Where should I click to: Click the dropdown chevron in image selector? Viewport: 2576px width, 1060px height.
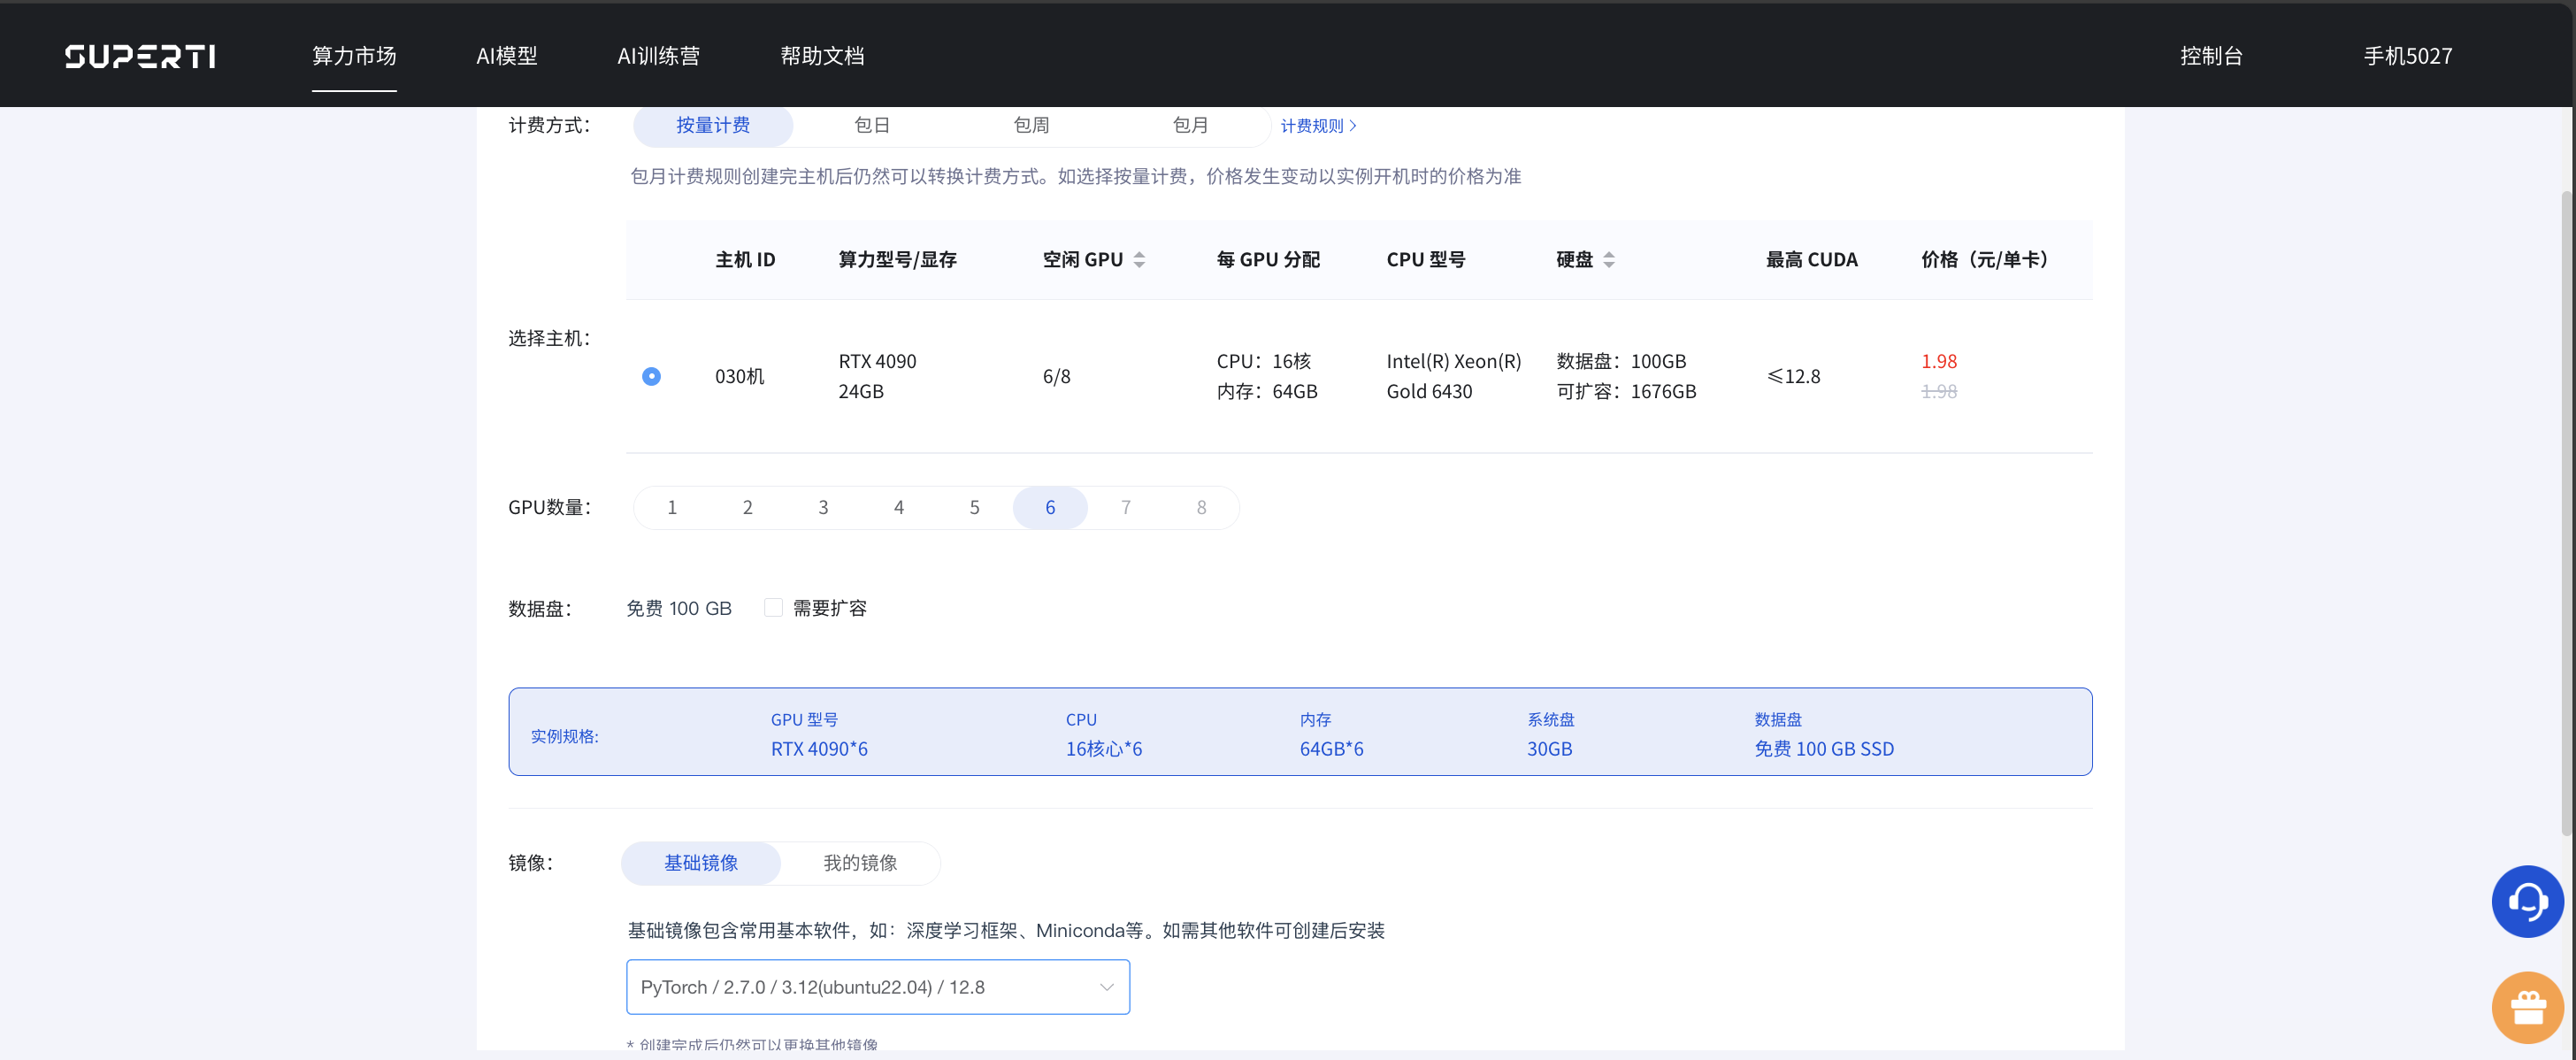(x=1106, y=987)
